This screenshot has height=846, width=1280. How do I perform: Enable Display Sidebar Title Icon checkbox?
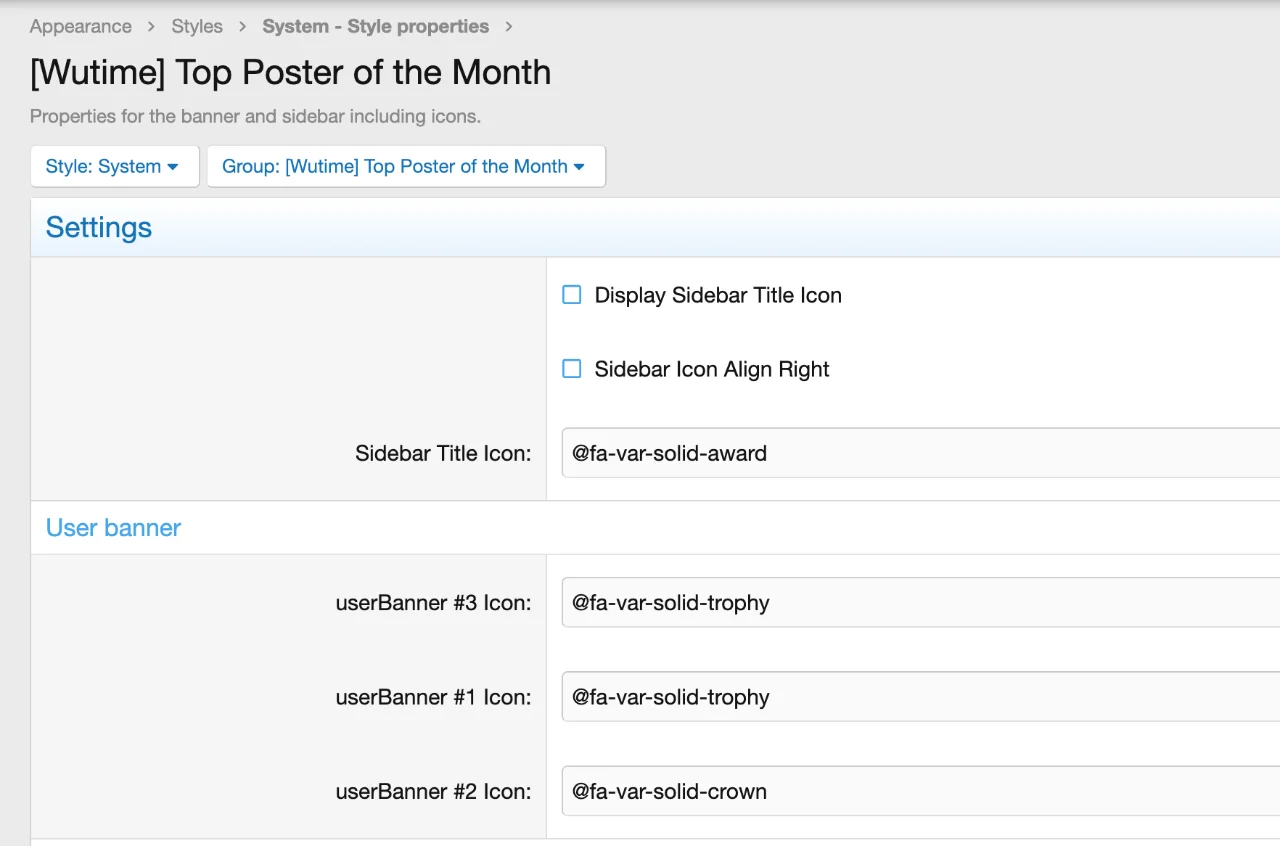[572, 295]
